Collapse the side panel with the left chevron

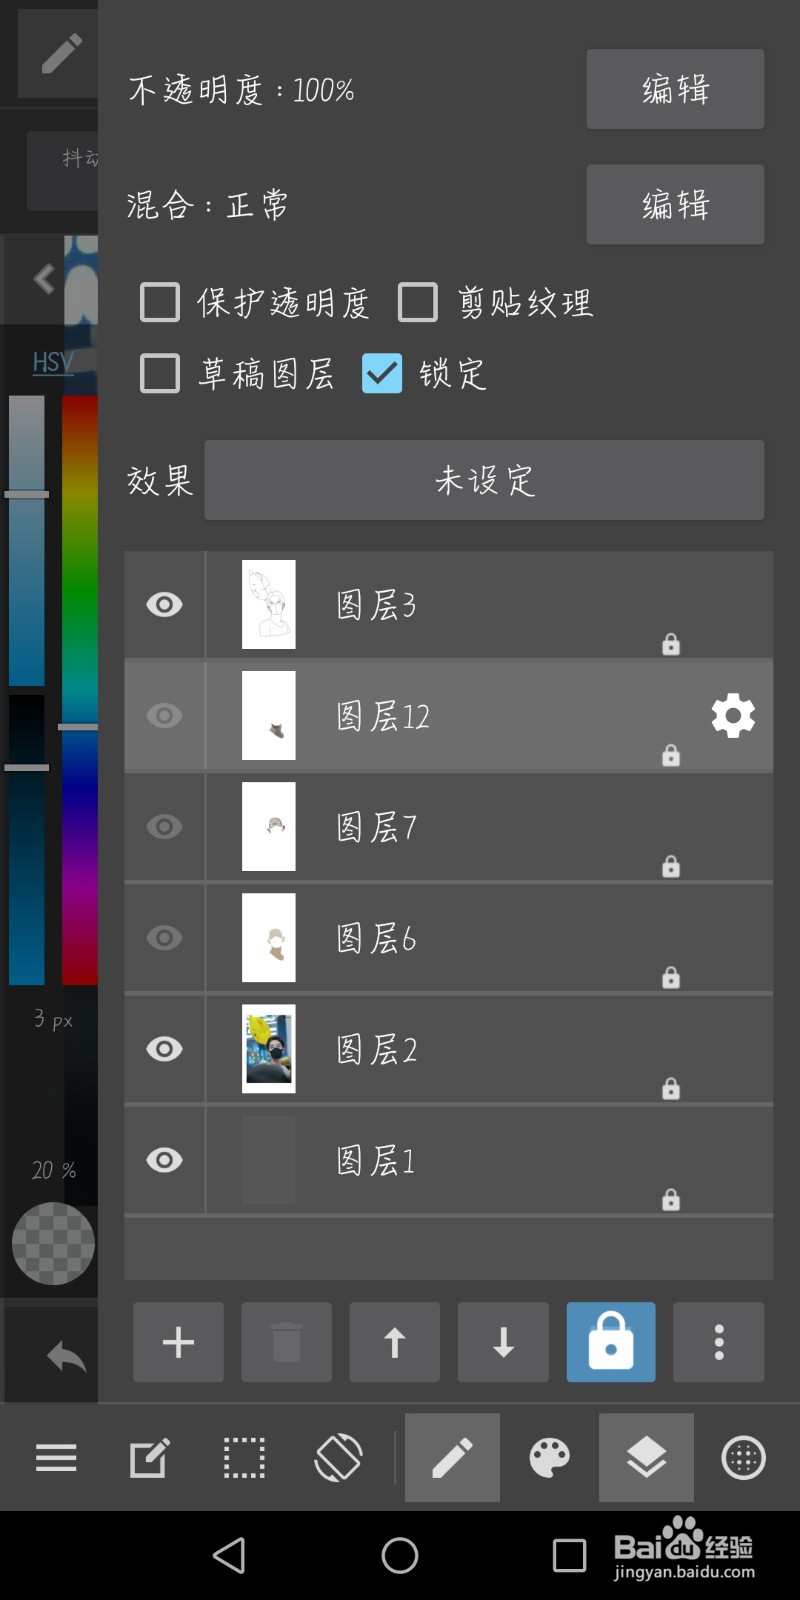click(x=42, y=280)
